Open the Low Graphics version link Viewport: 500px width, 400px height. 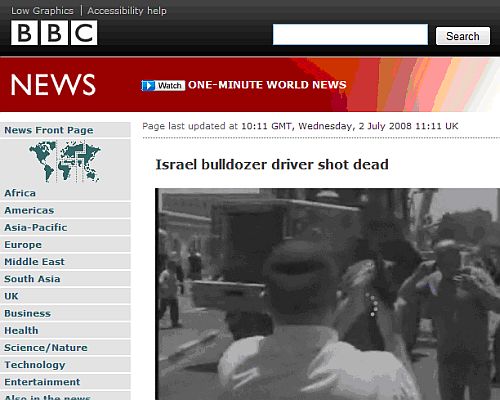42,11
